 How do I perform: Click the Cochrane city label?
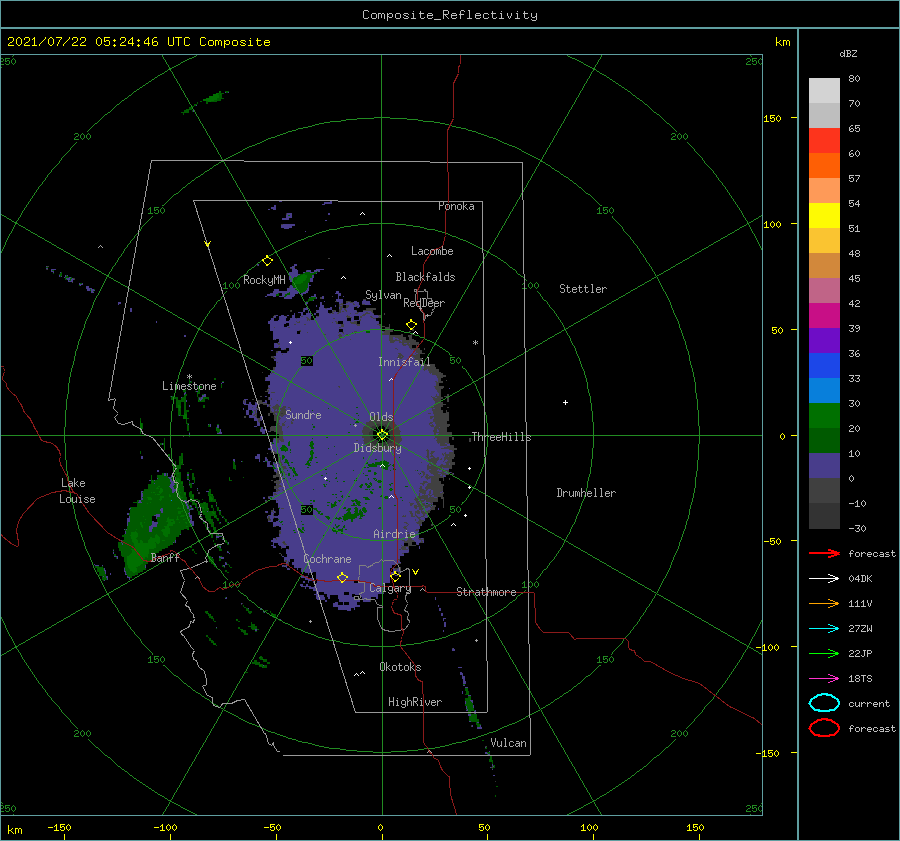327,559
